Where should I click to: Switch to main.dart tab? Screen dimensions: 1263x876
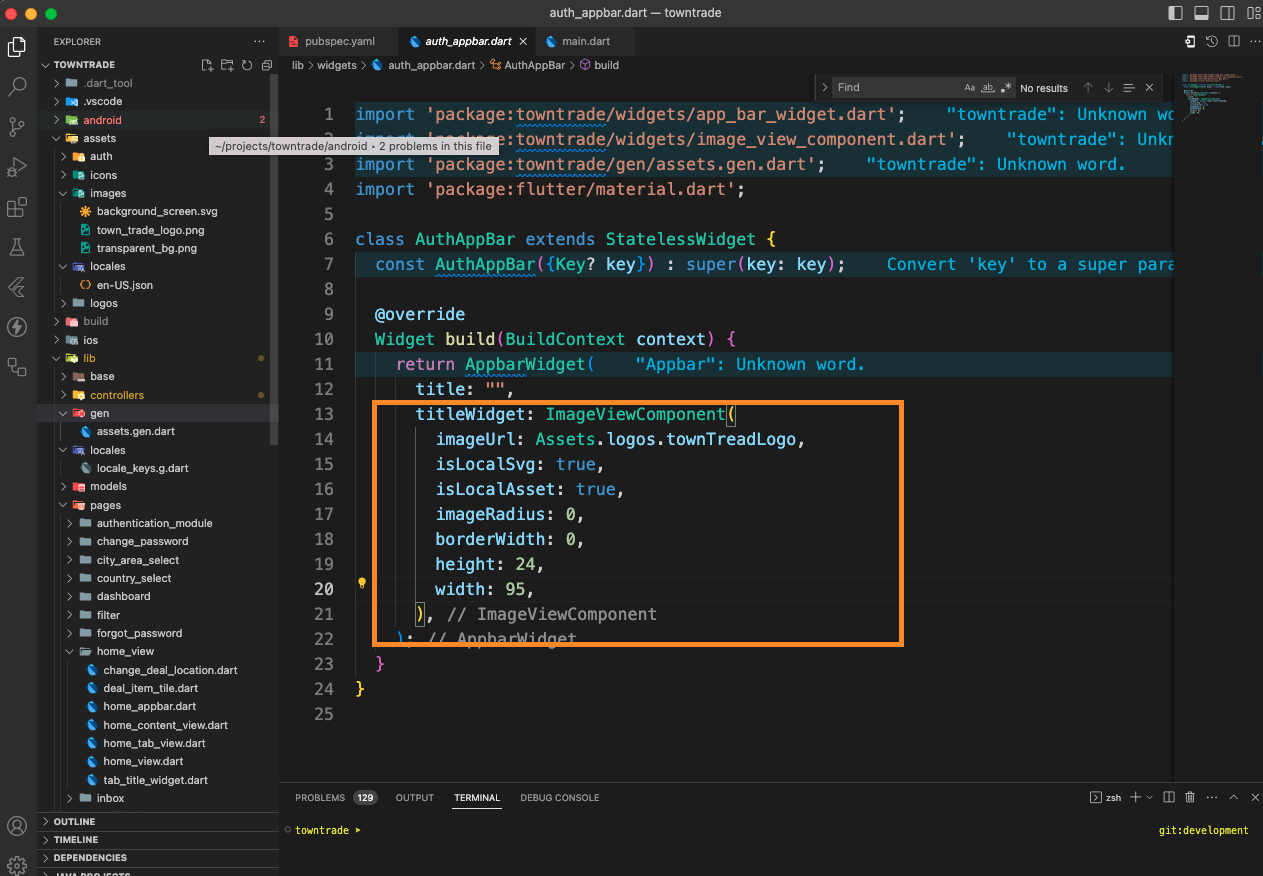tap(585, 42)
